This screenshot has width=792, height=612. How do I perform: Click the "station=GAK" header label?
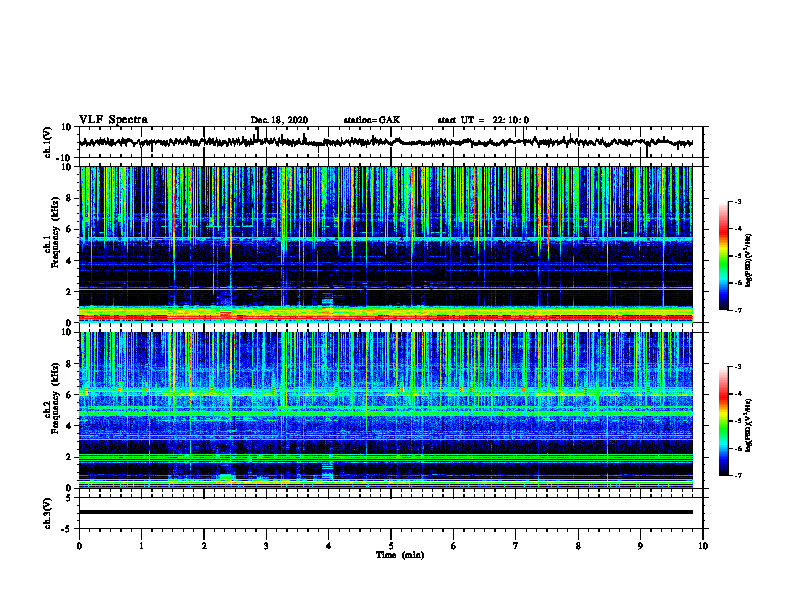coord(372,120)
